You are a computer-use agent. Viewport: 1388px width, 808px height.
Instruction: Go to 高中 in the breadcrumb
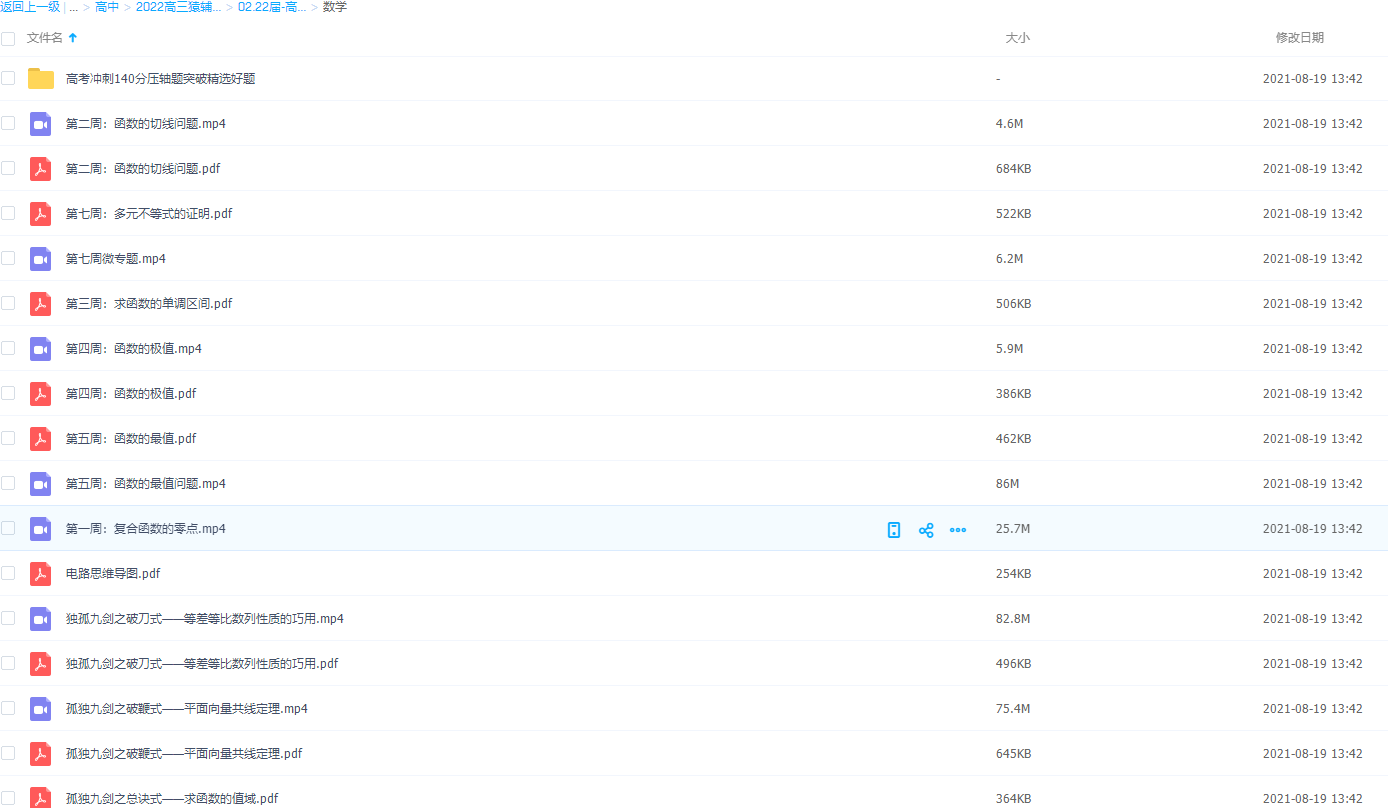point(107,7)
